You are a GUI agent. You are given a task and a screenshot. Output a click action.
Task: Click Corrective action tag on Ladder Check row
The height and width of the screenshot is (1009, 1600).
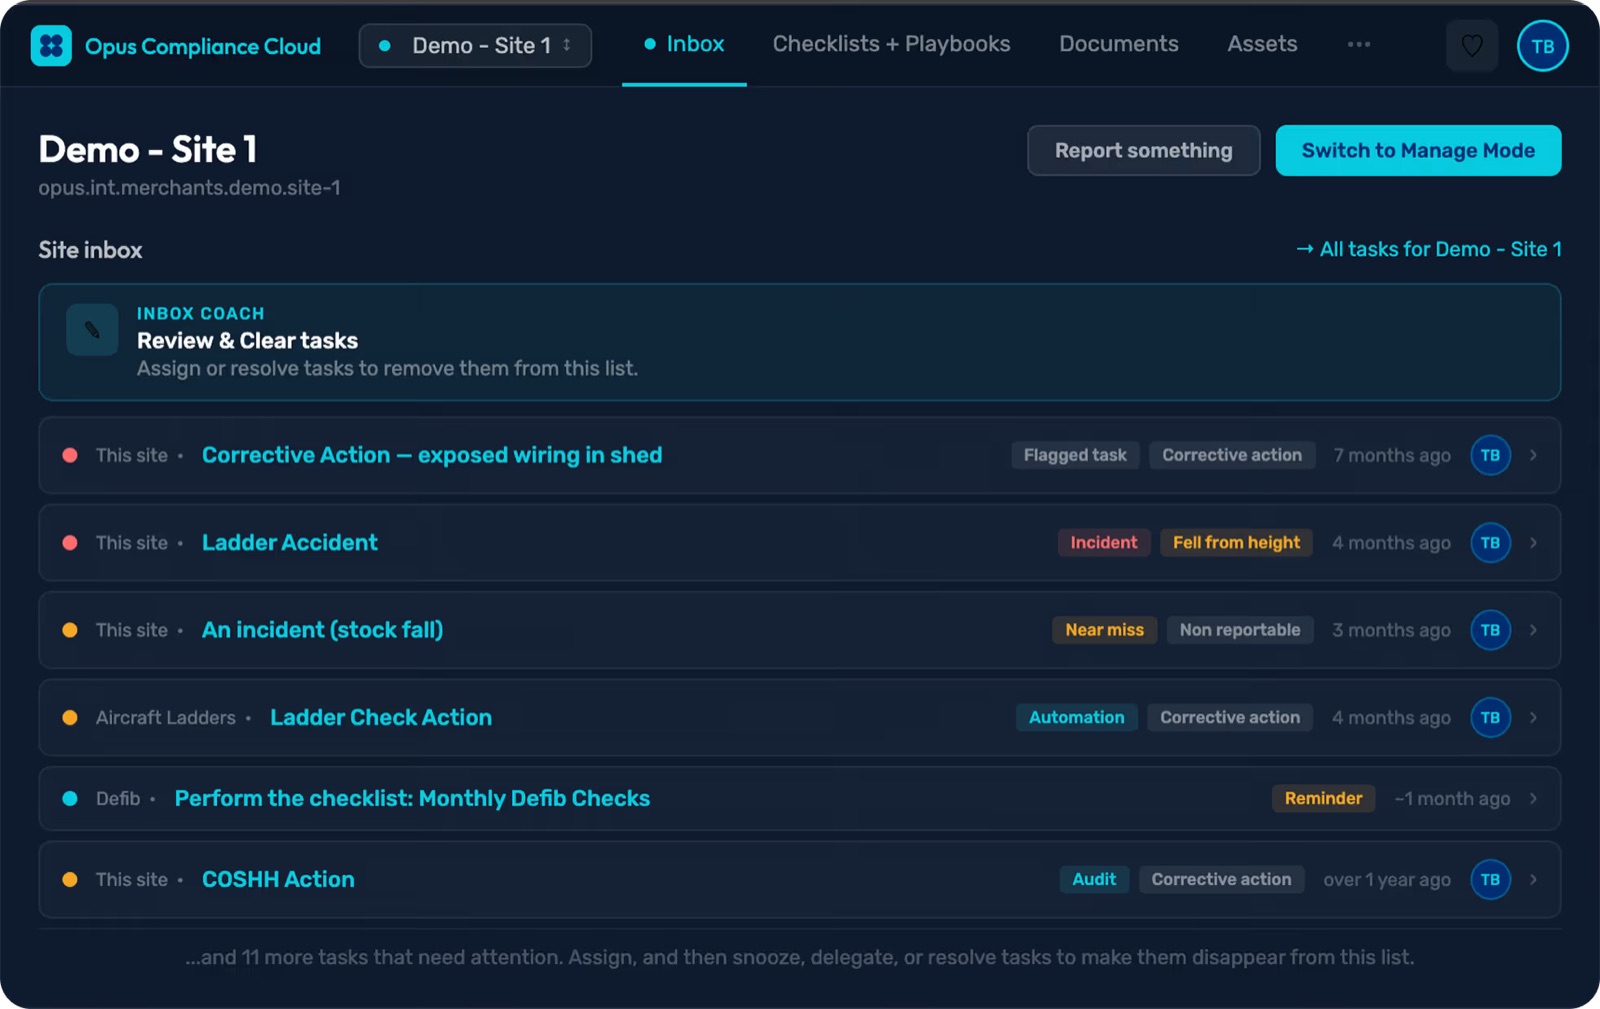[x=1230, y=717]
